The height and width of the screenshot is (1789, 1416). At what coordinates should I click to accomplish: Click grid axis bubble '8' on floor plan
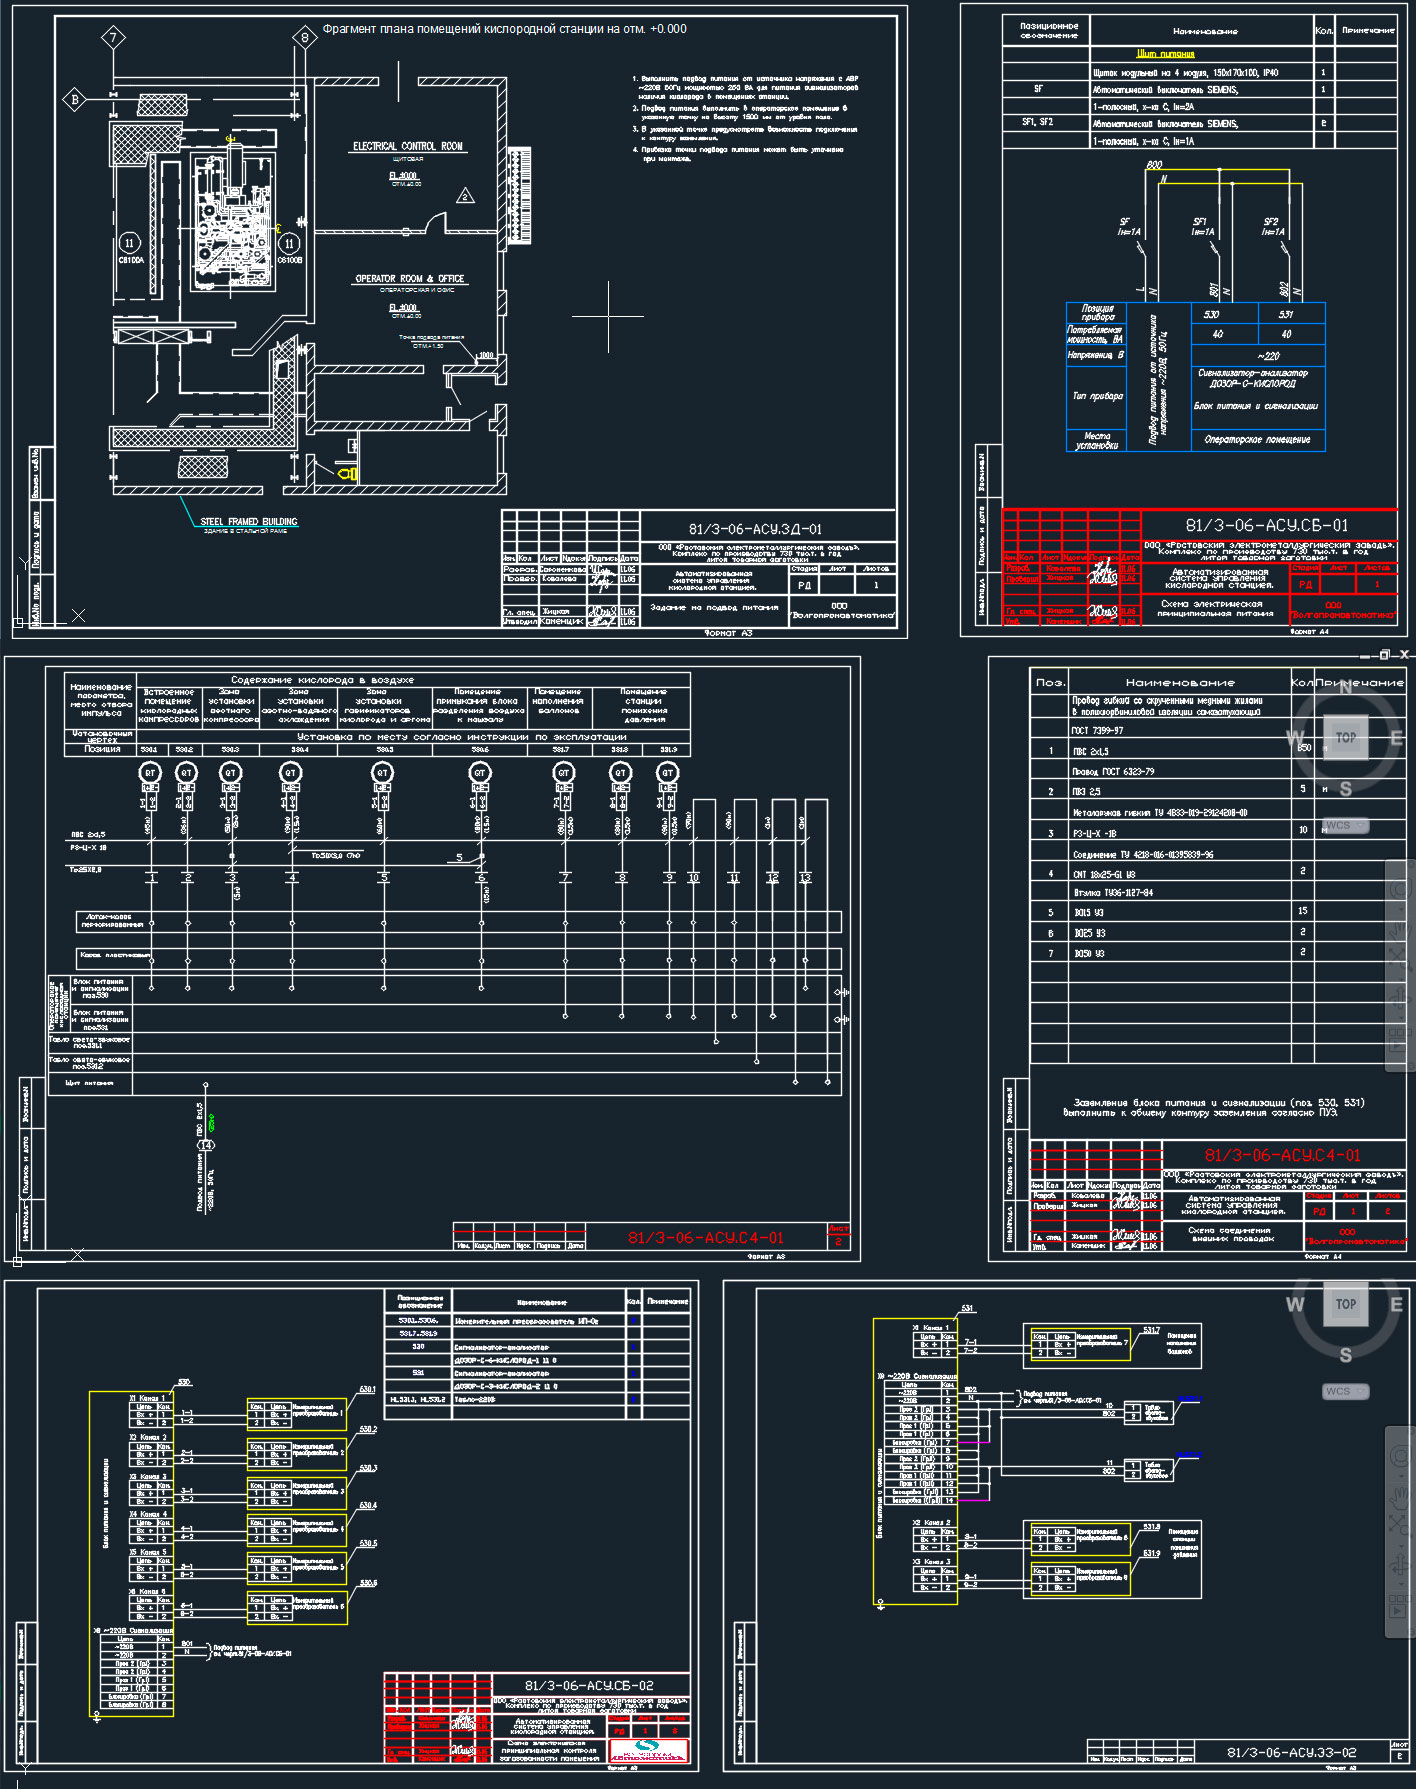(304, 38)
